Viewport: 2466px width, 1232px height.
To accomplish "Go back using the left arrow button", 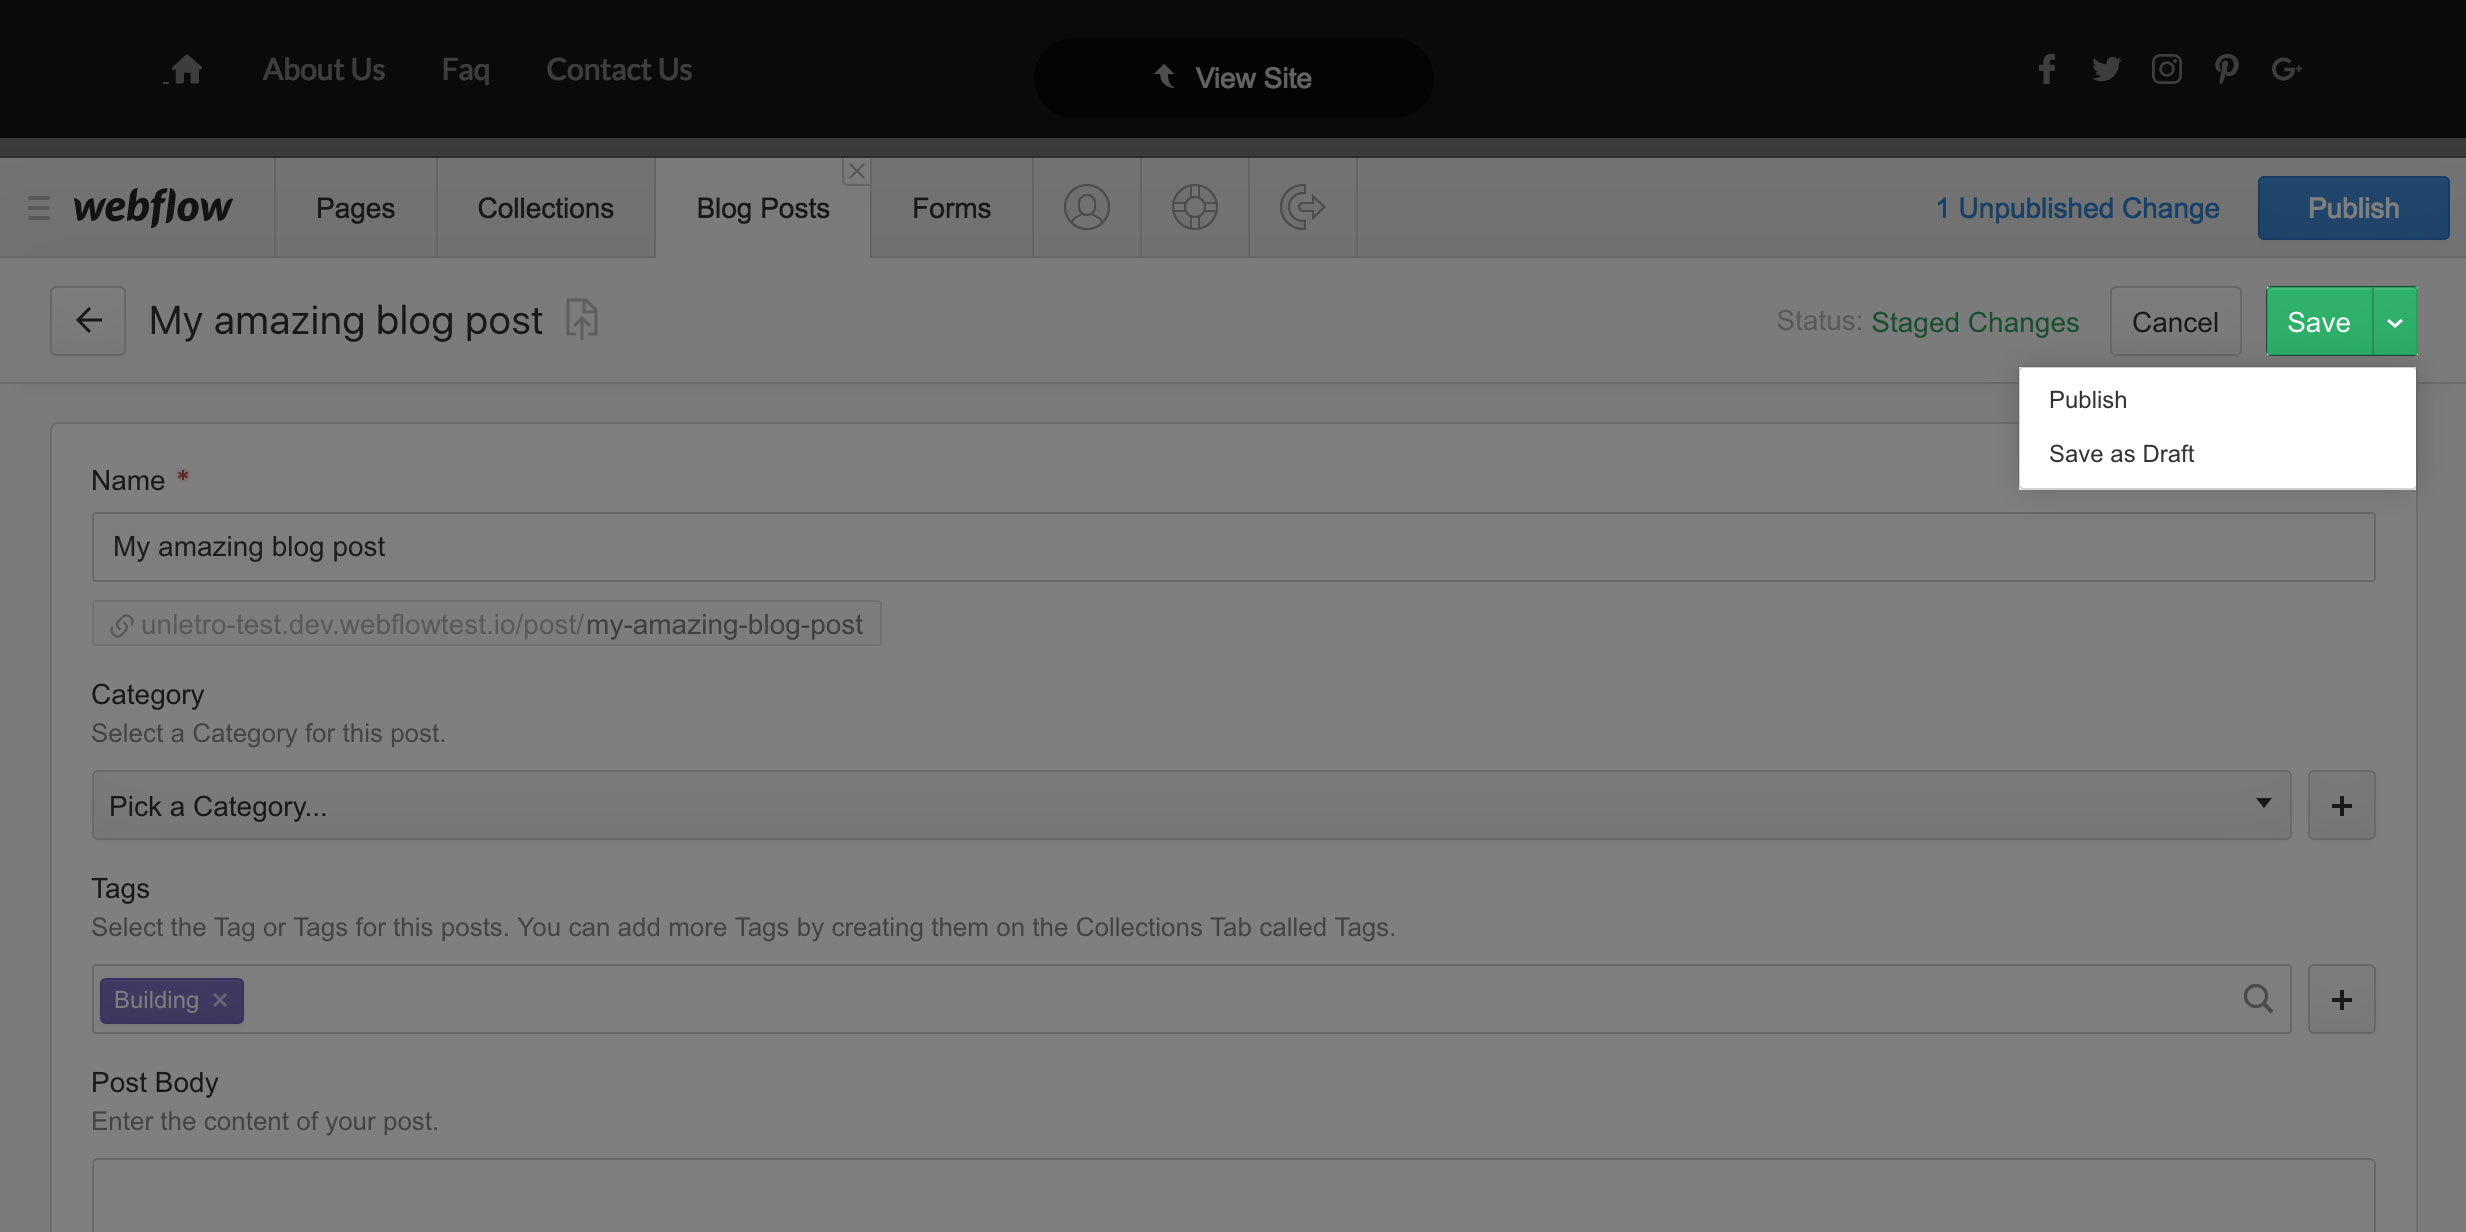I will point(88,321).
